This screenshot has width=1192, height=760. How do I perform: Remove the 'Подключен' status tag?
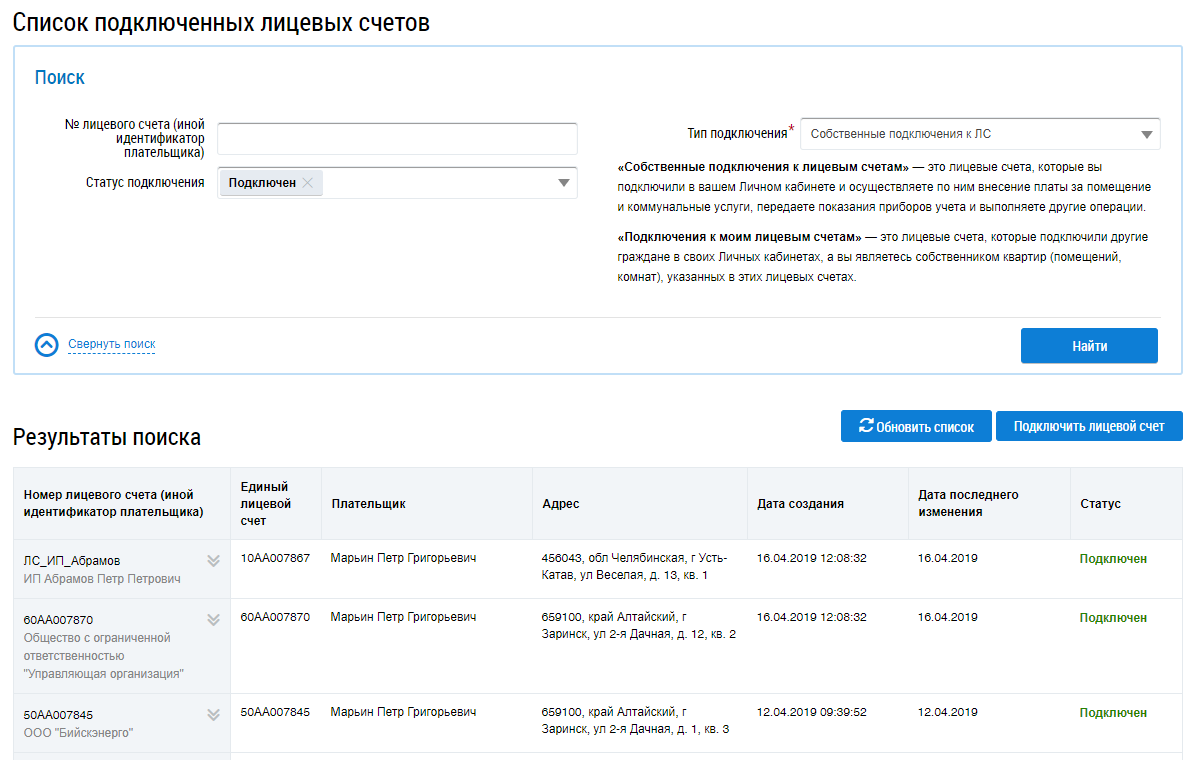tap(308, 183)
